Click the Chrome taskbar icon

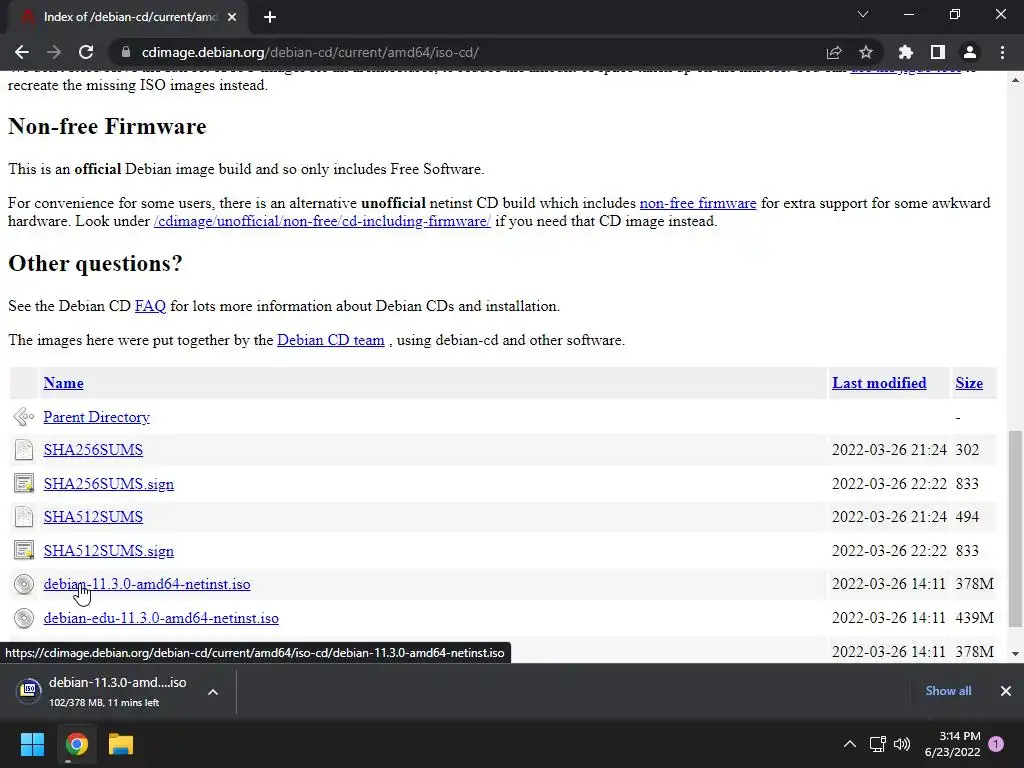click(x=76, y=744)
